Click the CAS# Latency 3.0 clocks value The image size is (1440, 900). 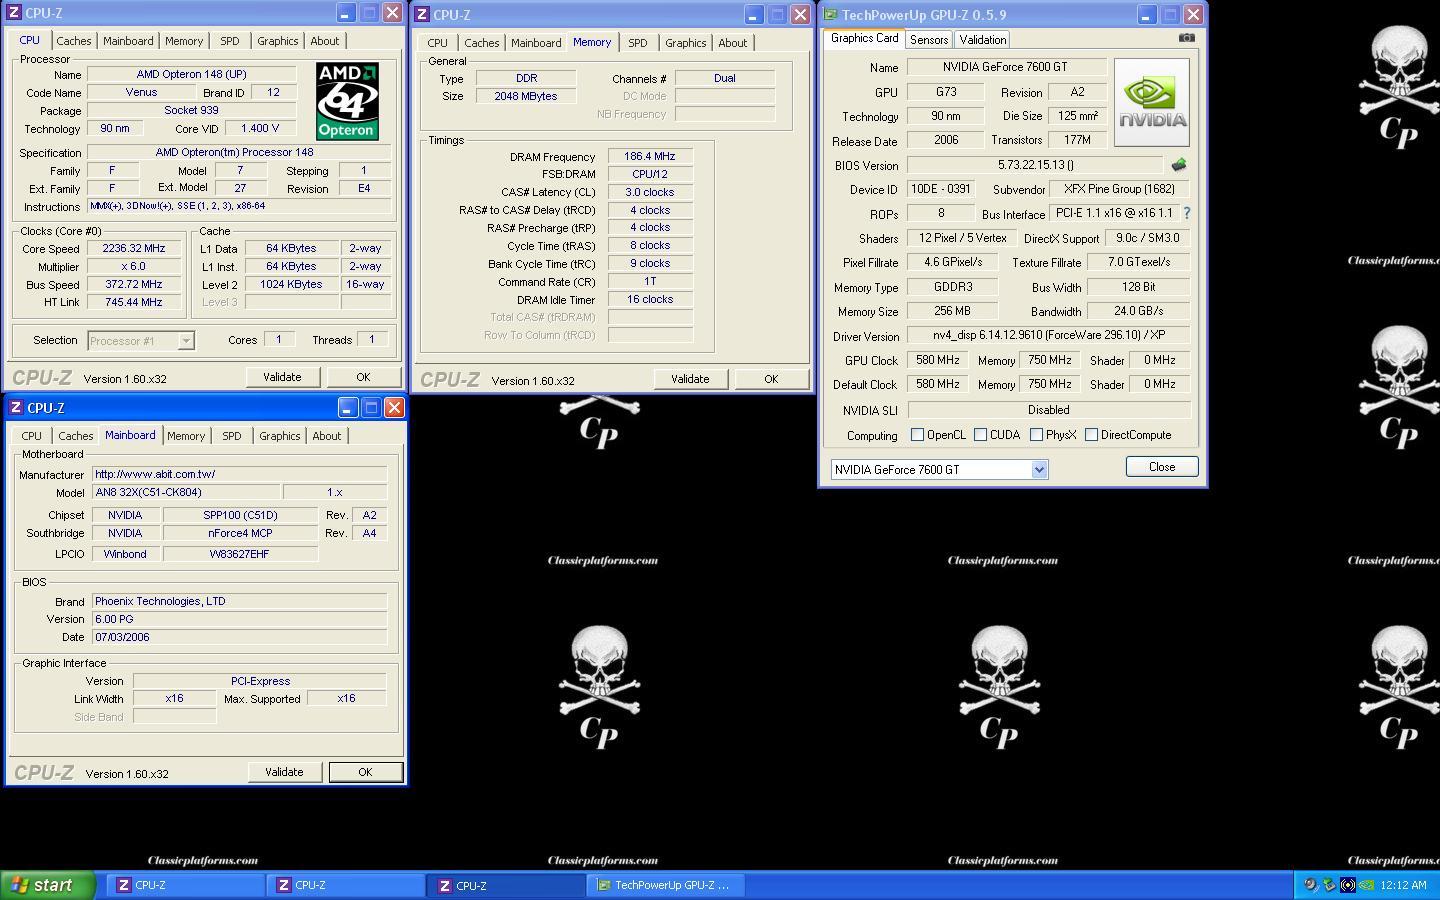point(650,192)
